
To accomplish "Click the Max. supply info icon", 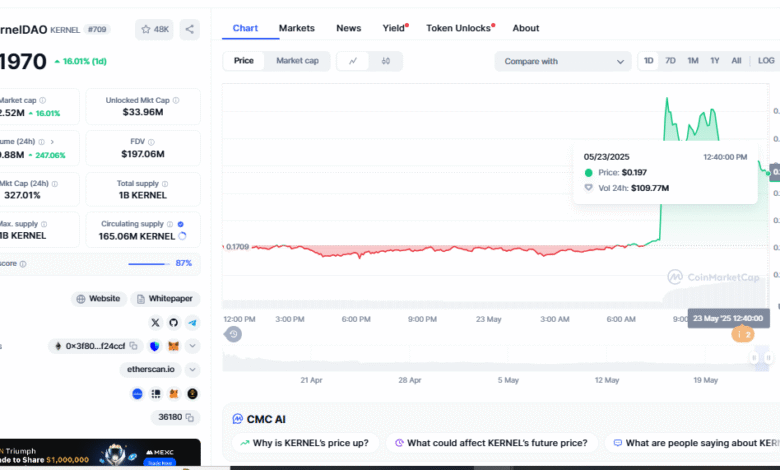I will point(44,224).
